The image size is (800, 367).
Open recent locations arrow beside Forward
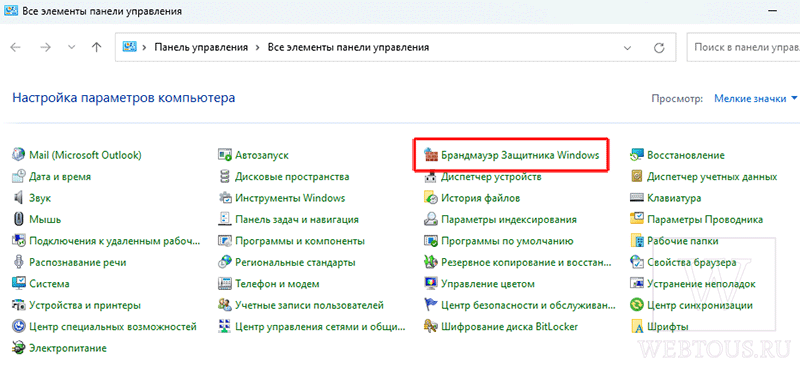coord(71,47)
